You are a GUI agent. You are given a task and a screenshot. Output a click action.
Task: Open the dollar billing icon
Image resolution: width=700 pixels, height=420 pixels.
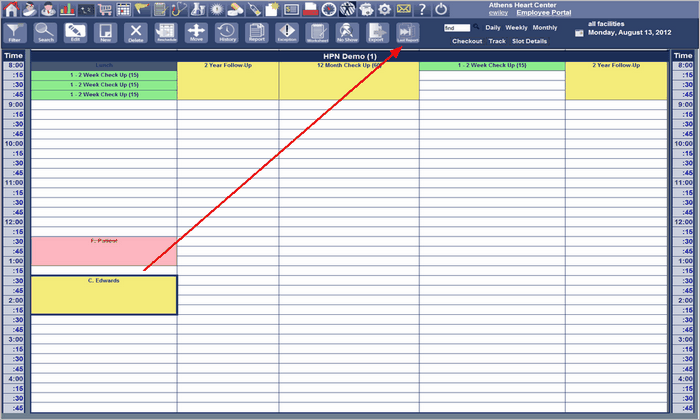[291, 9]
